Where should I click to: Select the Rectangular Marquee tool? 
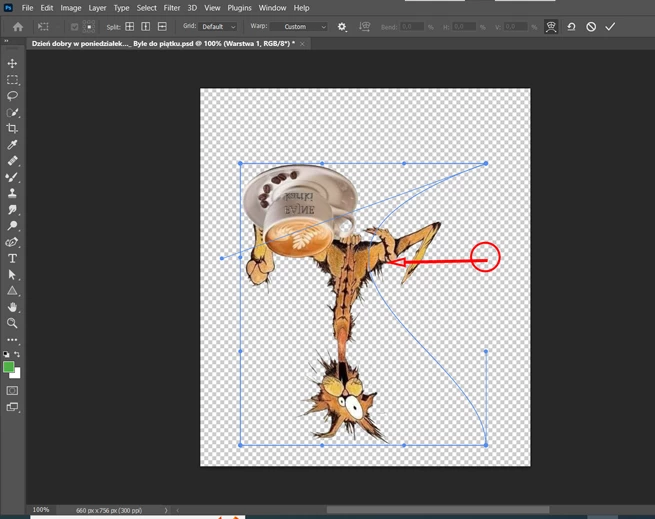tap(12, 79)
